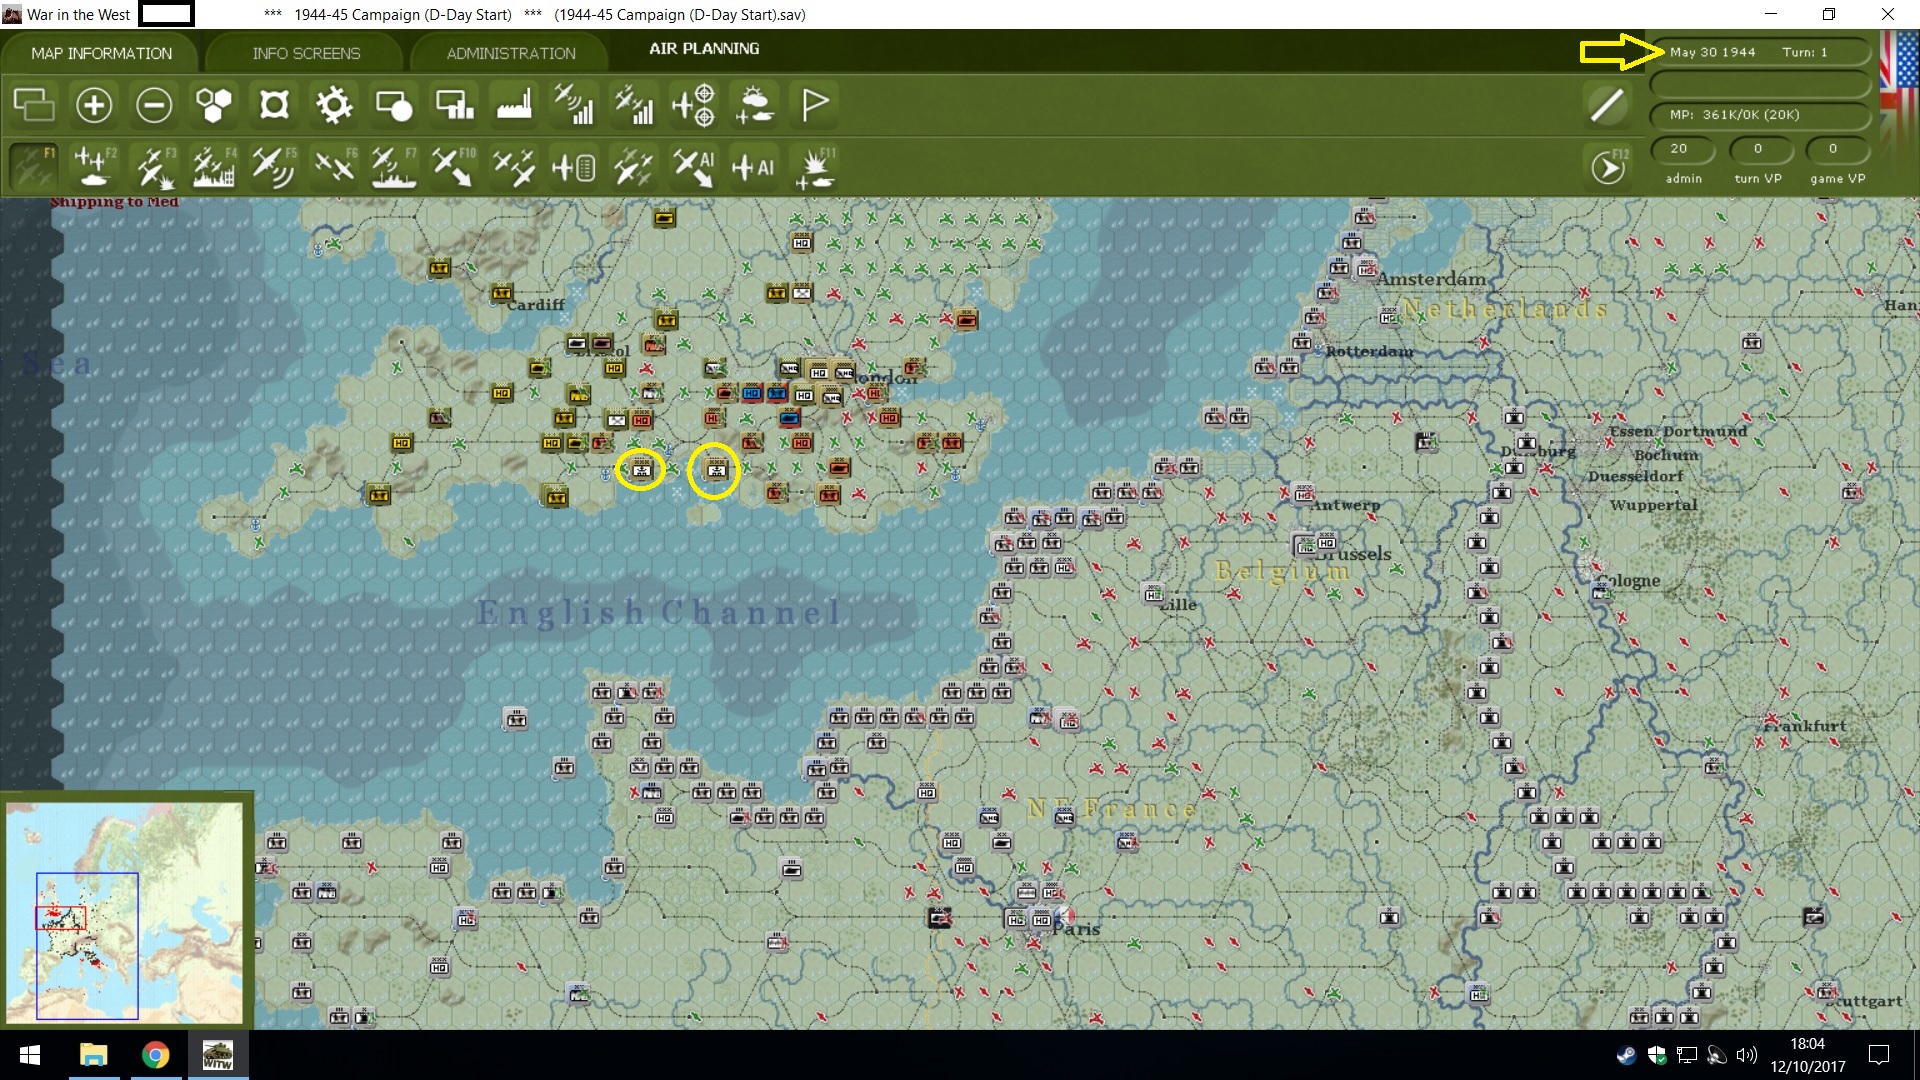1920x1080 pixels.
Task: Click the Paris city label
Action: pos(1076,929)
